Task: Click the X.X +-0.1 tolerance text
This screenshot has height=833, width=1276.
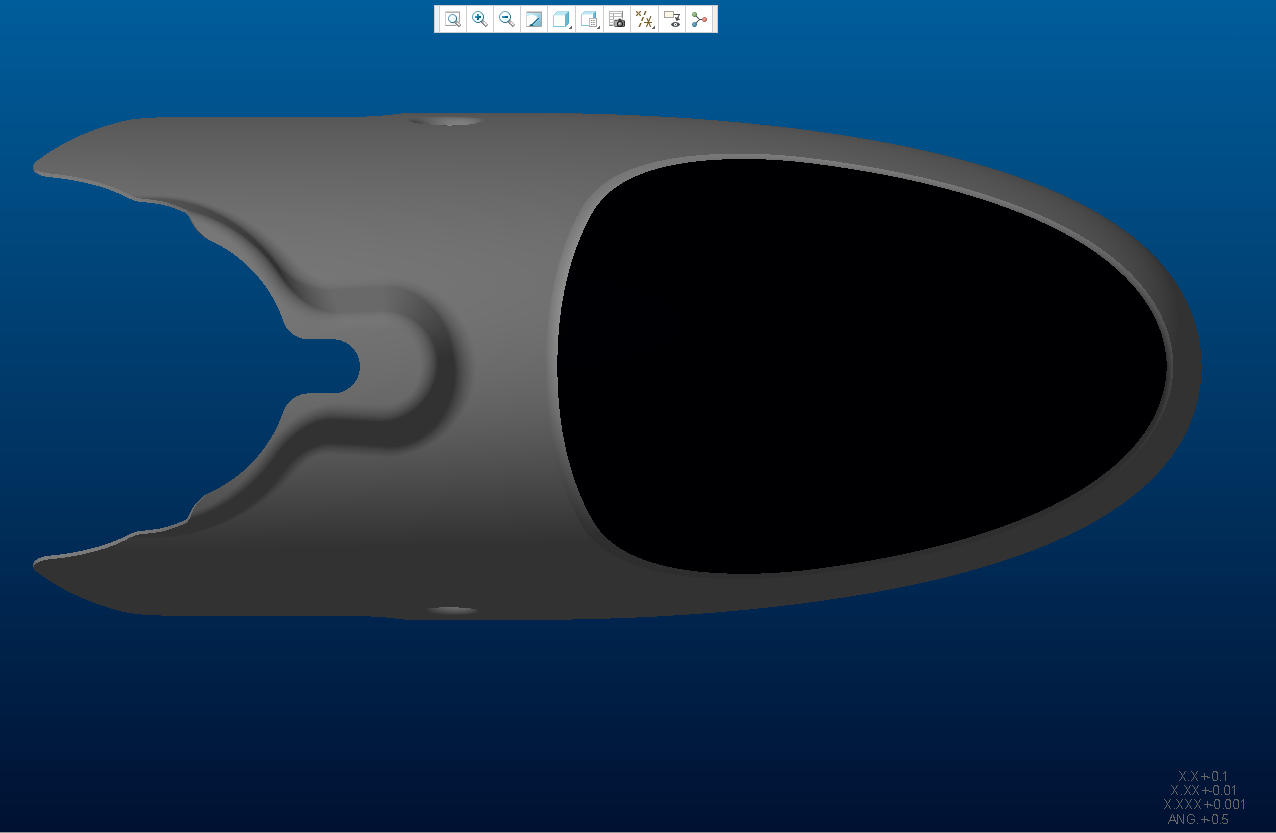Action: coord(1203,776)
